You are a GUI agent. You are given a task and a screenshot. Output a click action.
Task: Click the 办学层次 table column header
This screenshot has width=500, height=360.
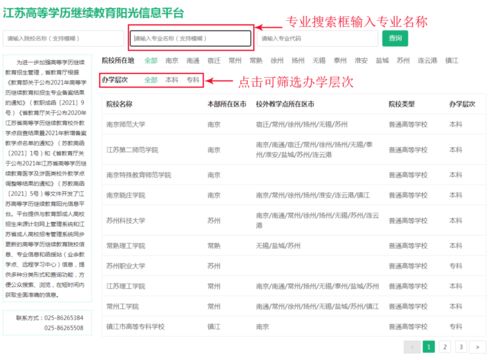(462, 104)
